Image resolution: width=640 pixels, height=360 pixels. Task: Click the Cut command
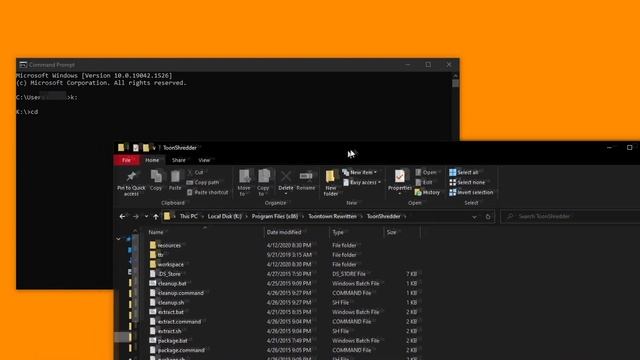click(x=196, y=172)
